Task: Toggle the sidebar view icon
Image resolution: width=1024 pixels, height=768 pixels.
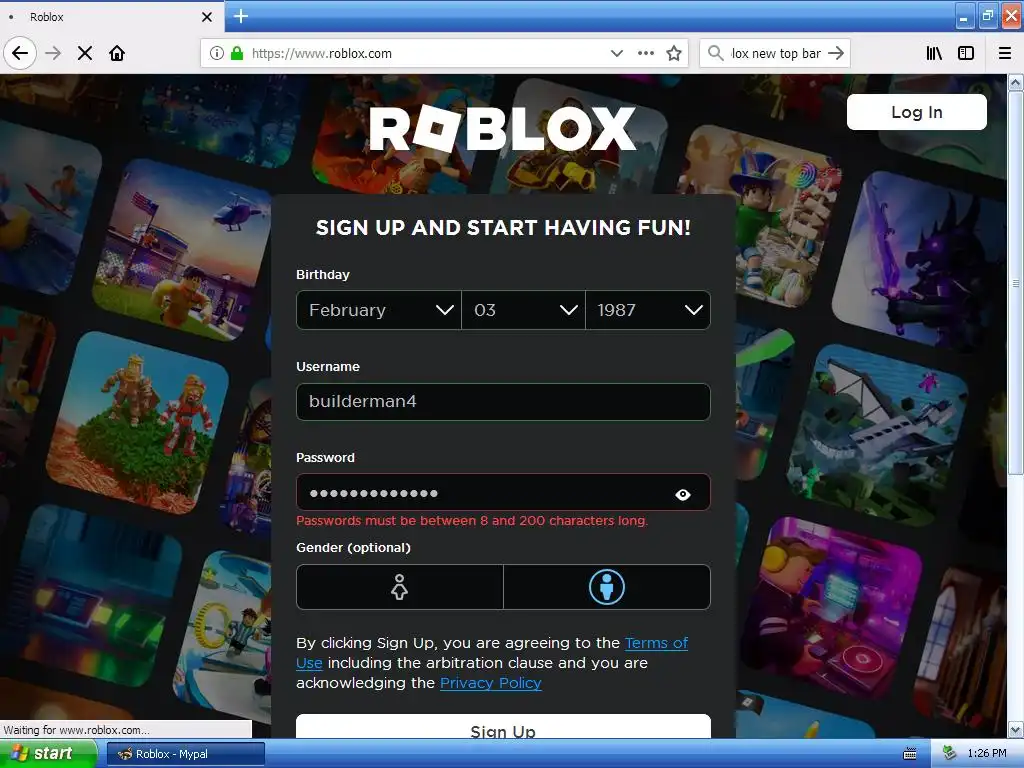Action: tap(966, 53)
